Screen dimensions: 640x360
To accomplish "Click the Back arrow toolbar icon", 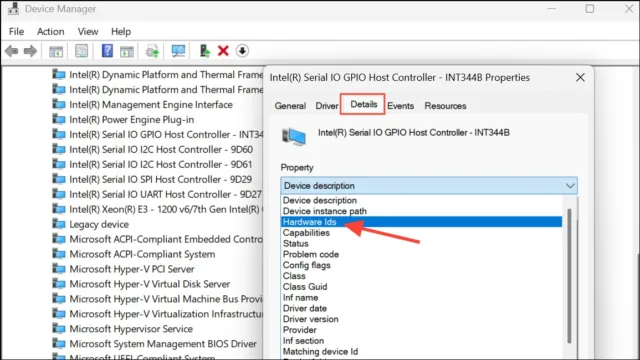I will [x=12, y=51].
